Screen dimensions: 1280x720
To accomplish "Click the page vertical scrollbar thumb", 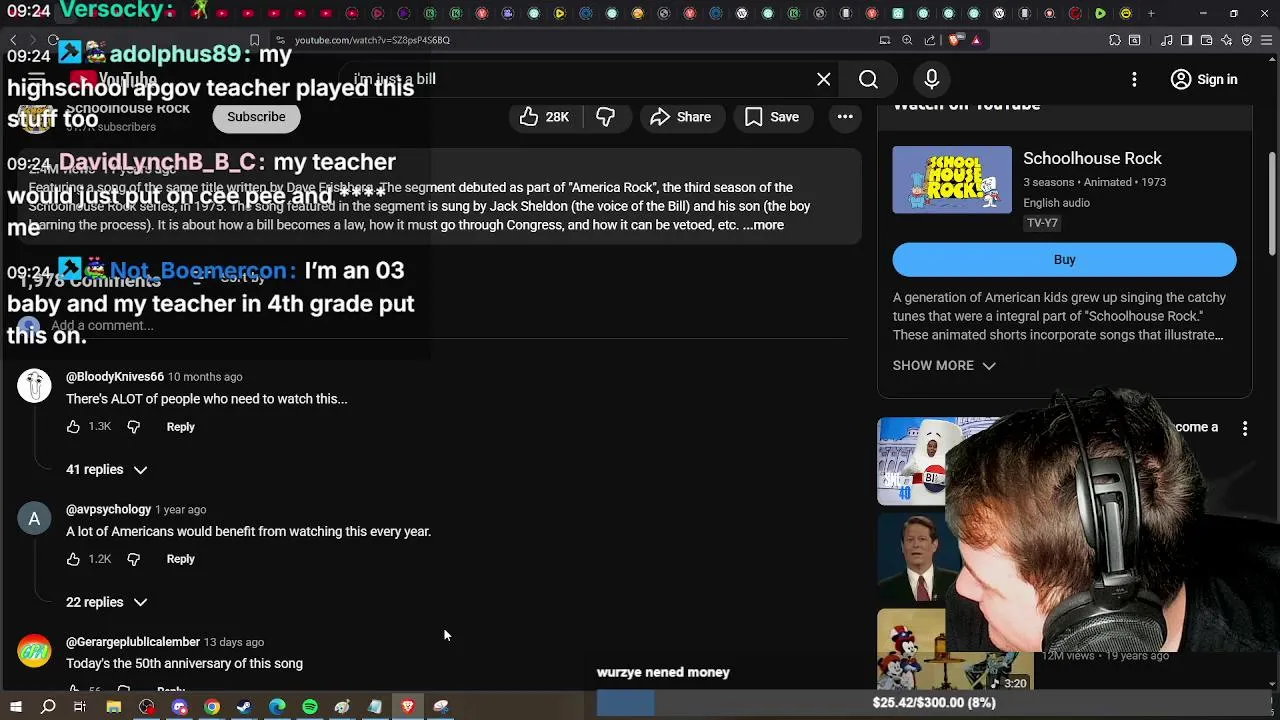I will (1272, 203).
